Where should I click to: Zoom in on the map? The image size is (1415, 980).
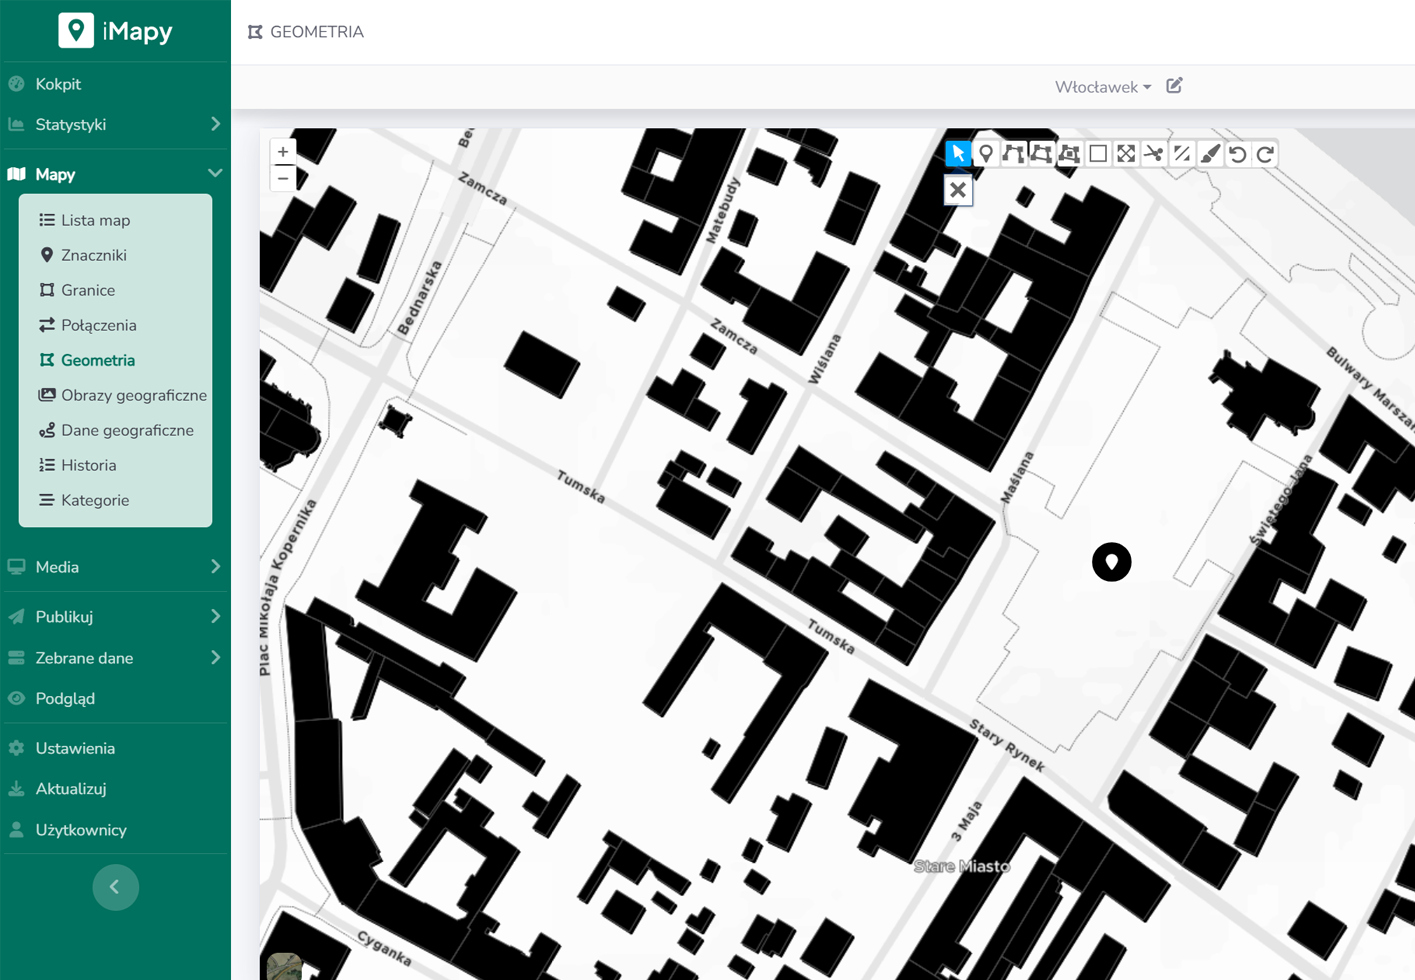click(x=283, y=152)
